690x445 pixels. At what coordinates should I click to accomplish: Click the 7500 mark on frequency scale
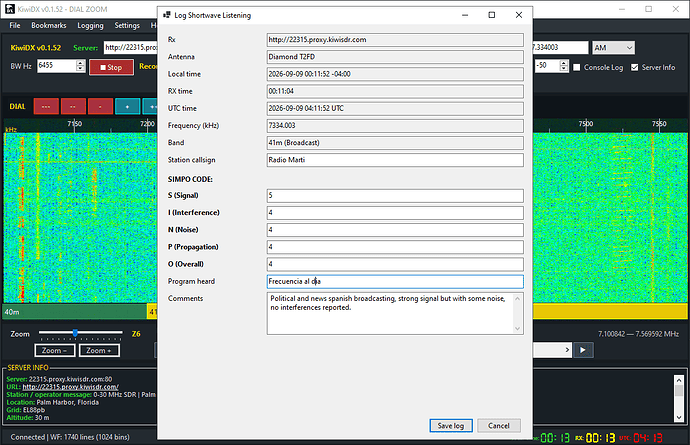click(586, 124)
